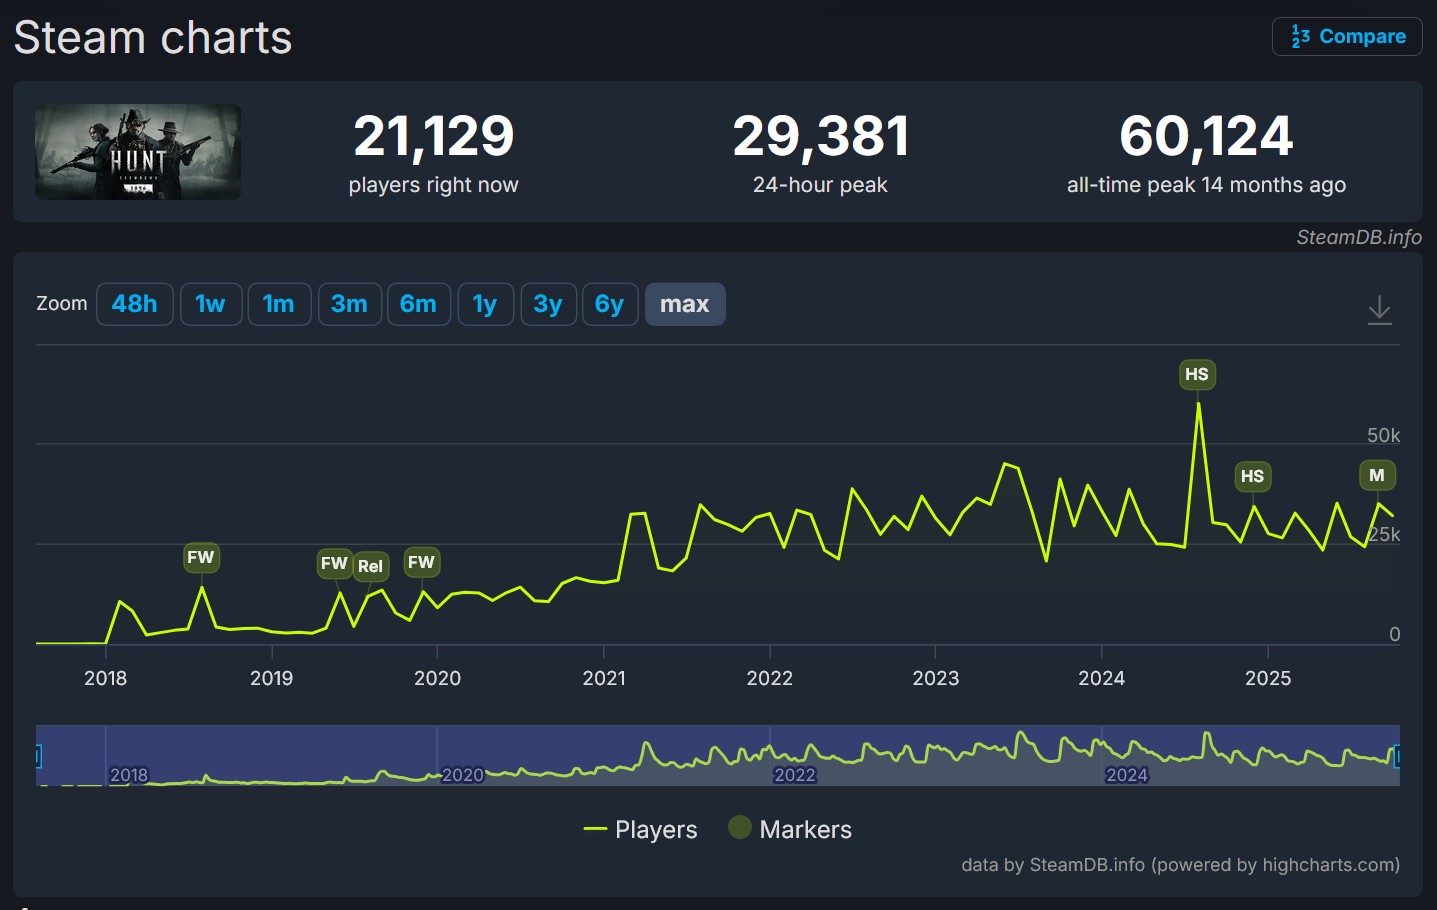Open the Hunt game thumbnail image
Viewport: 1437px width, 910px height.
[x=138, y=152]
